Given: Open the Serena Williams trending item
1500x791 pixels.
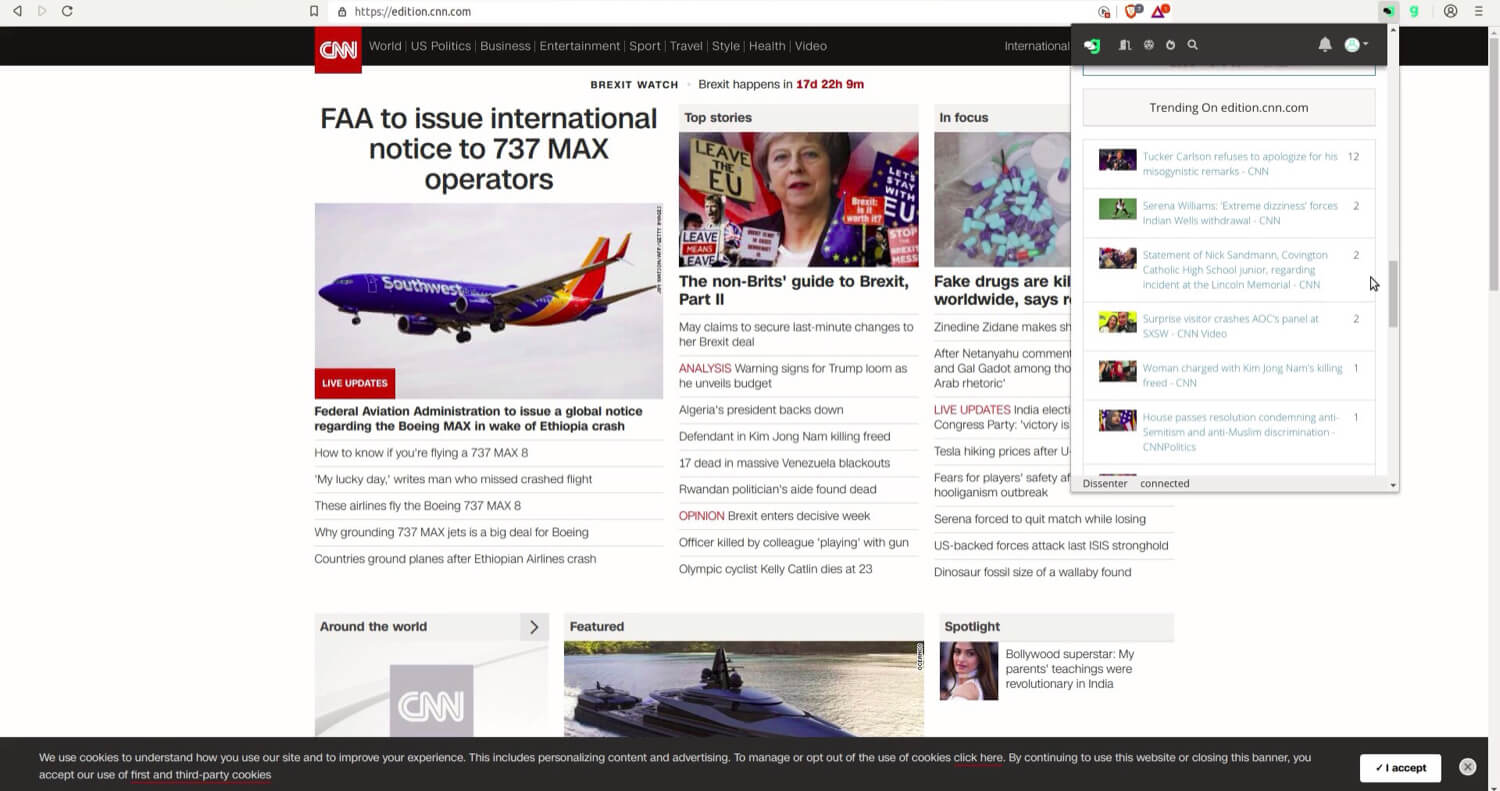Looking at the screenshot, I should click(1240, 213).
